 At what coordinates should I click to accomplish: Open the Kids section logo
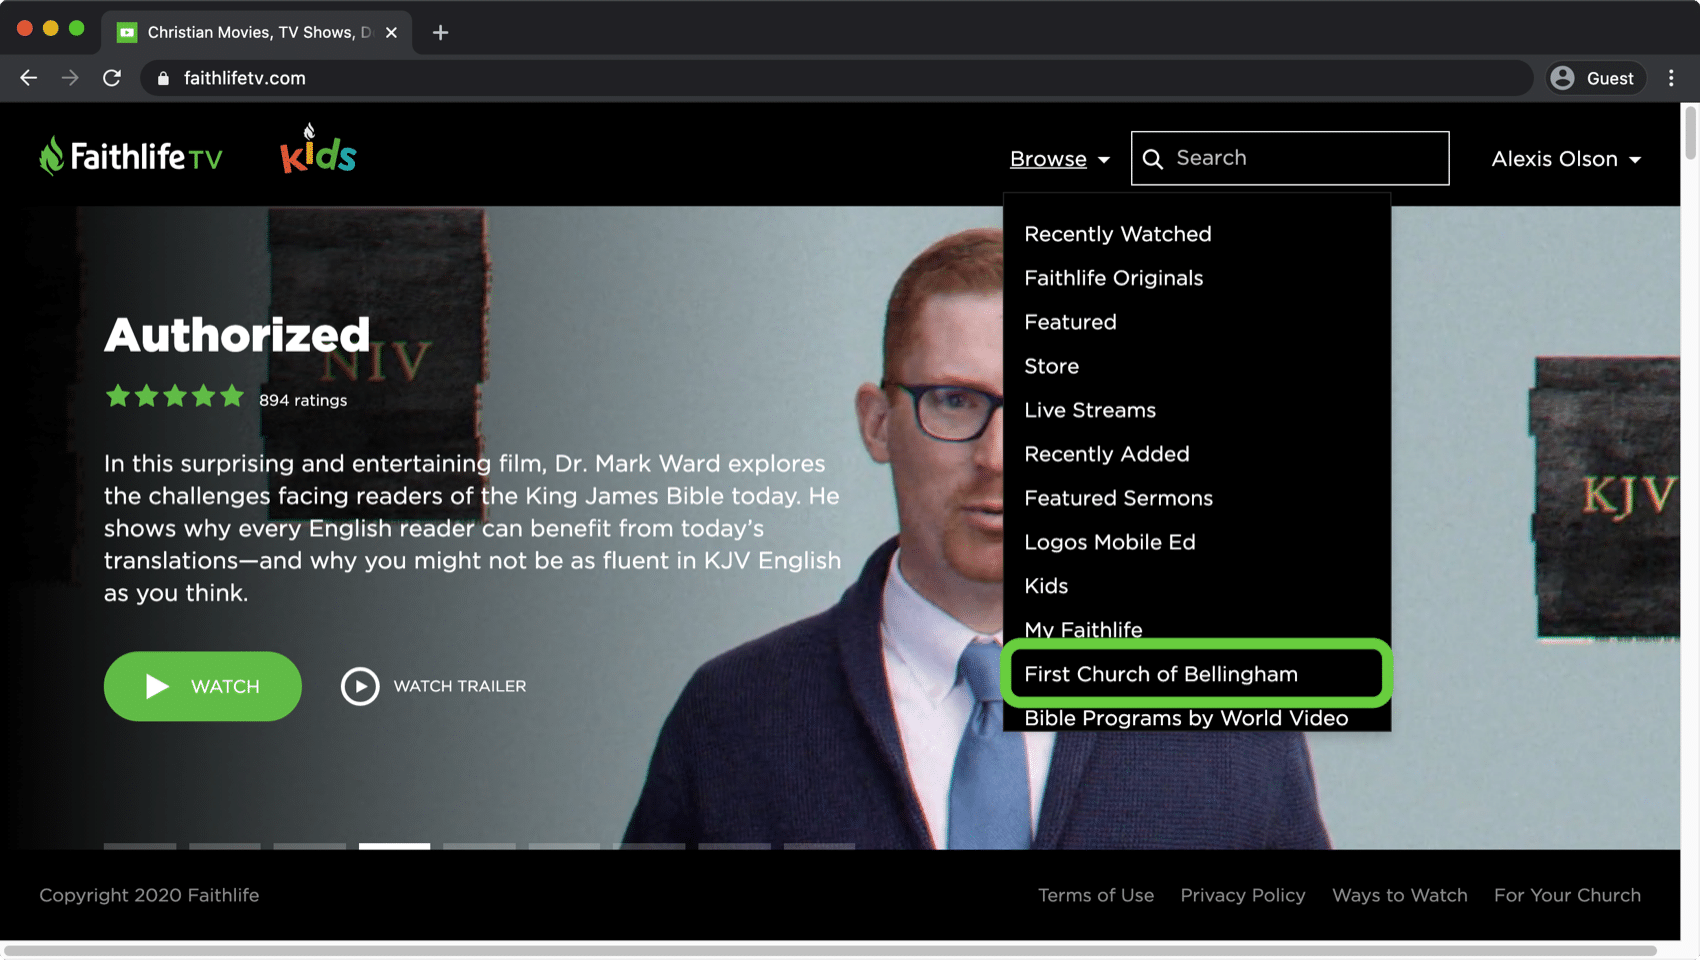coord(318,149)
